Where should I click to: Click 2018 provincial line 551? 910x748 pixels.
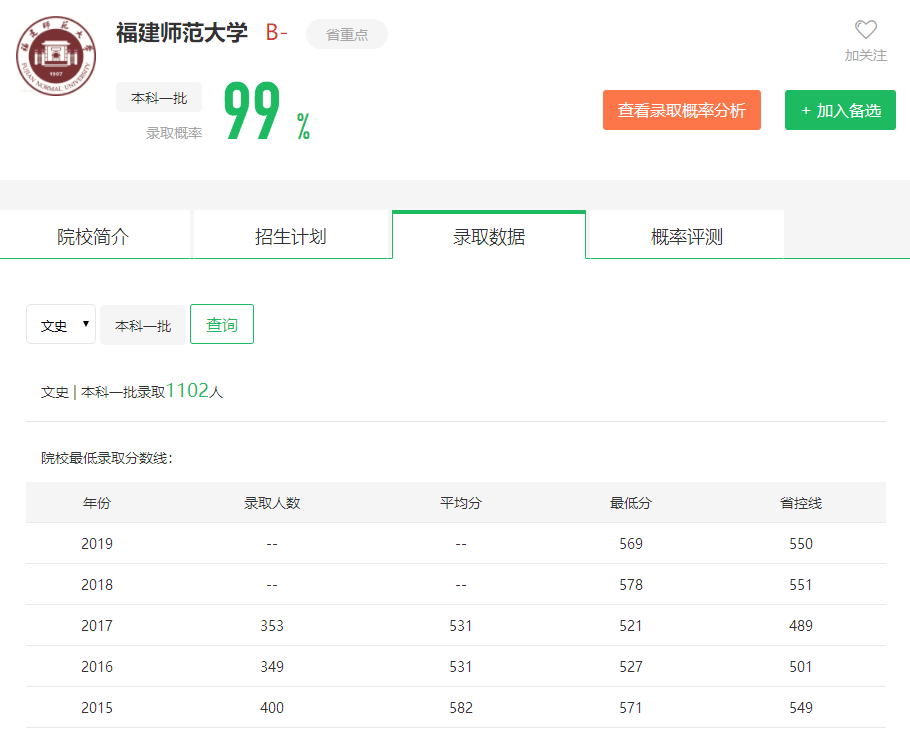pos(800,585)
